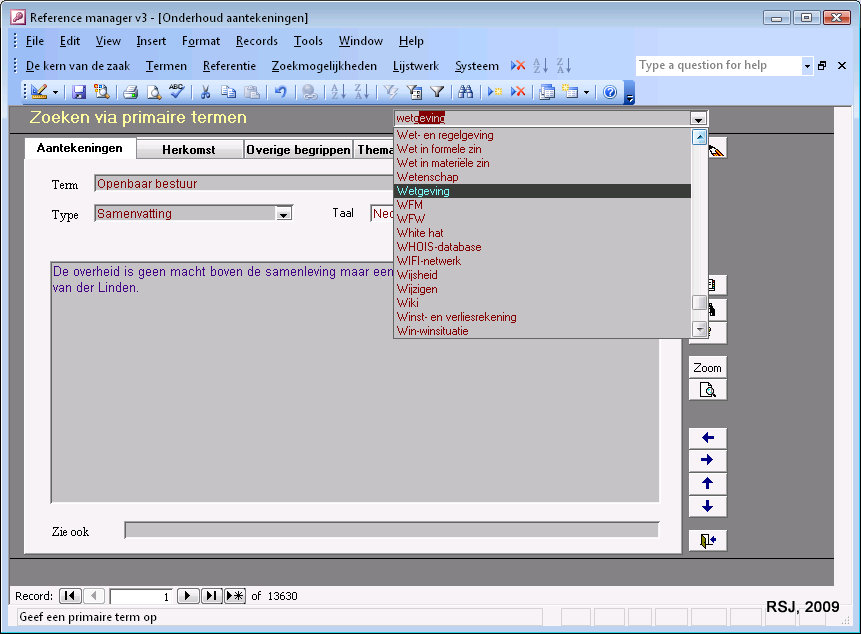Viewport: 861px width, 634px height.
Task: Switch to the Herkomst tab
Action: tap(188, 149)
